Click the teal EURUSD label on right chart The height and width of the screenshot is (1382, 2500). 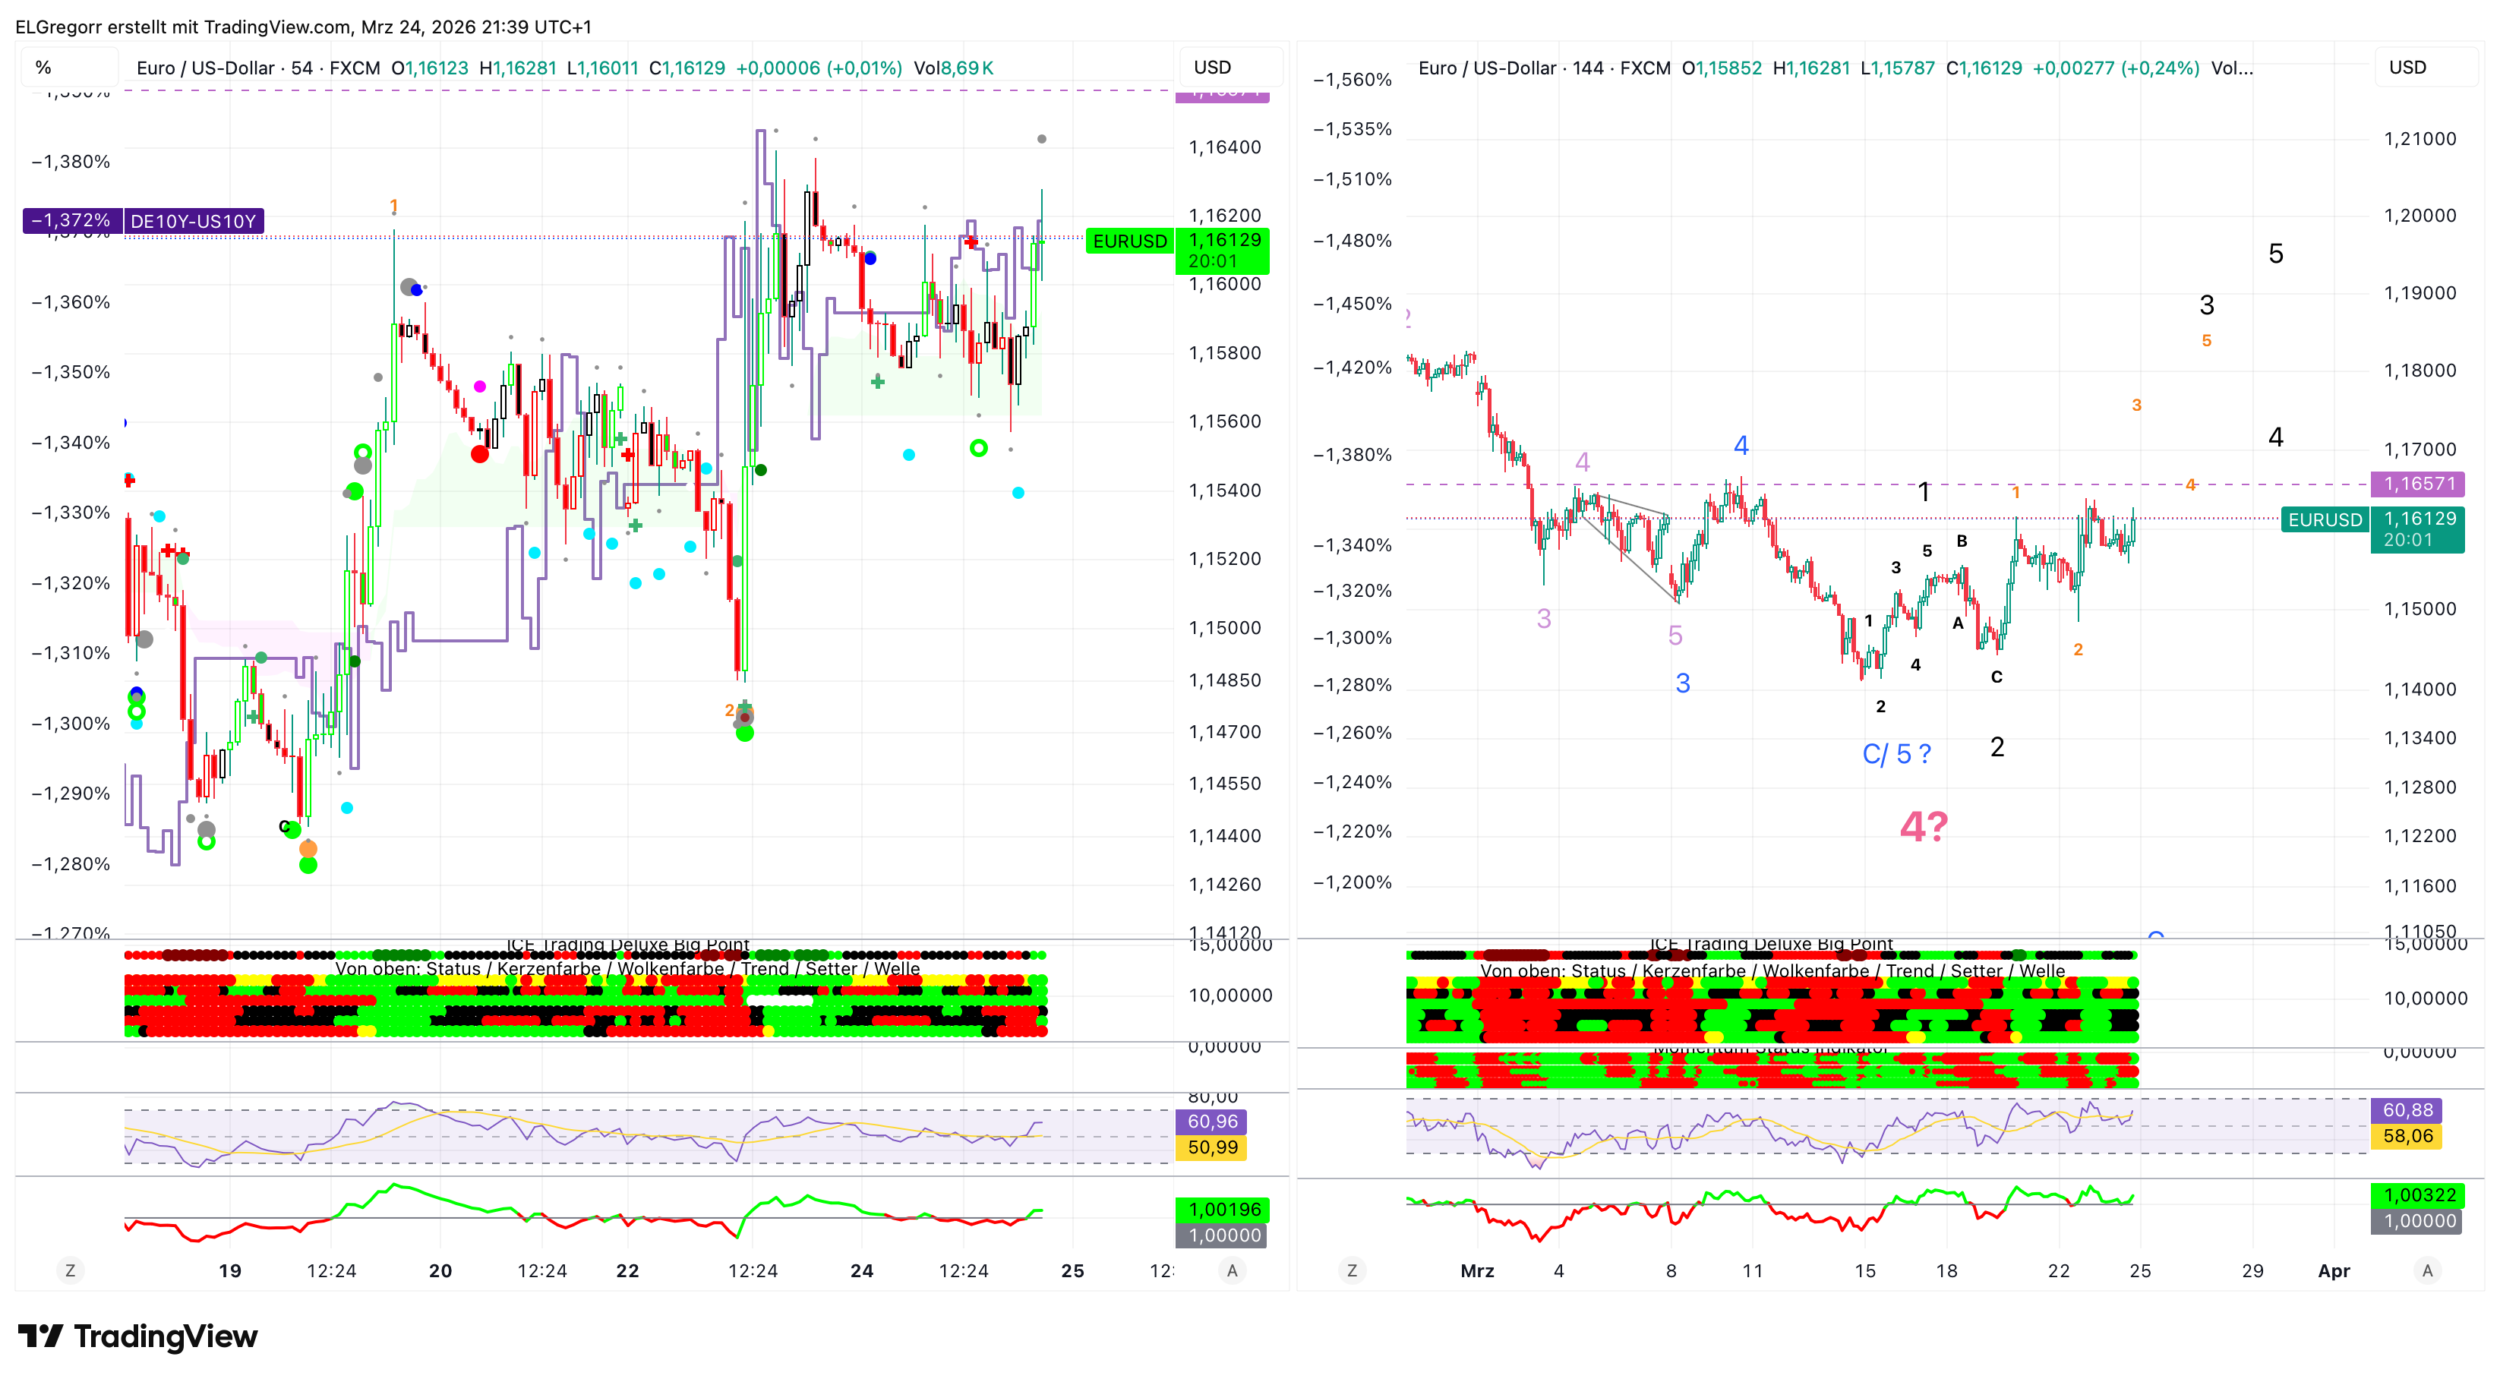pos(2325,520)
